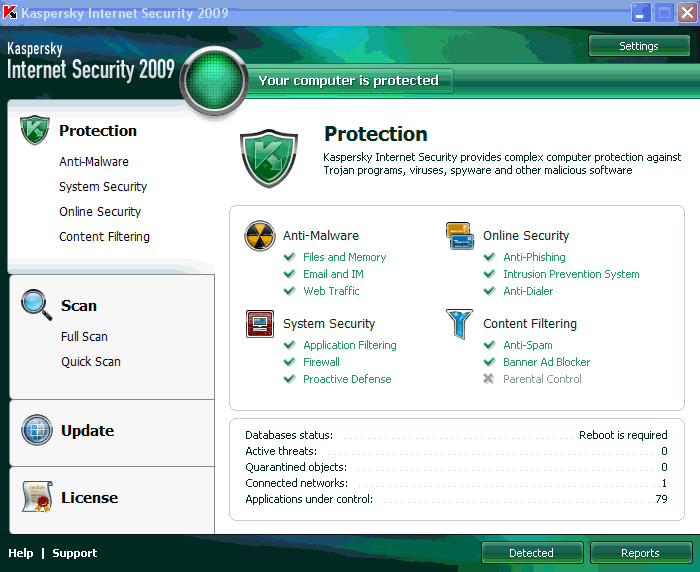Click the System Security monitor icon
700x572 pixels.
[260, 324]
